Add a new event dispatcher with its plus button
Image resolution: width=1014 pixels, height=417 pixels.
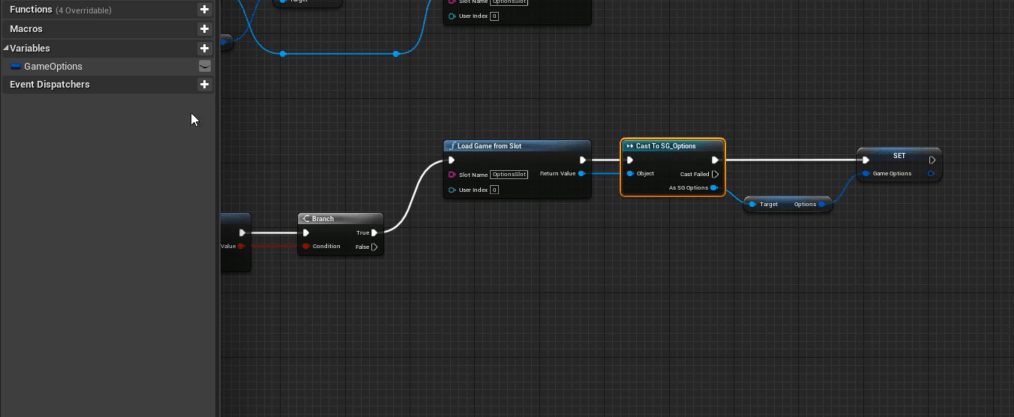[x=204, y=85]
